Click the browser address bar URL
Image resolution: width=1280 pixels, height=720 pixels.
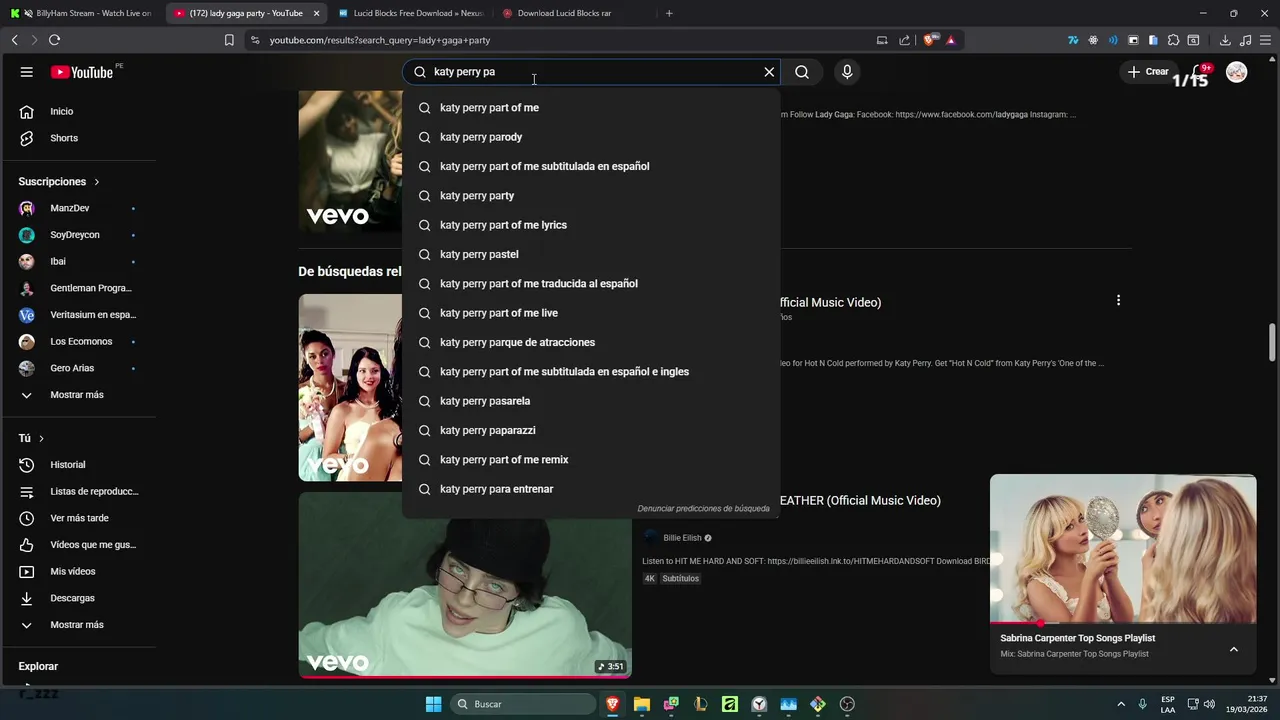tap(380, 40)
